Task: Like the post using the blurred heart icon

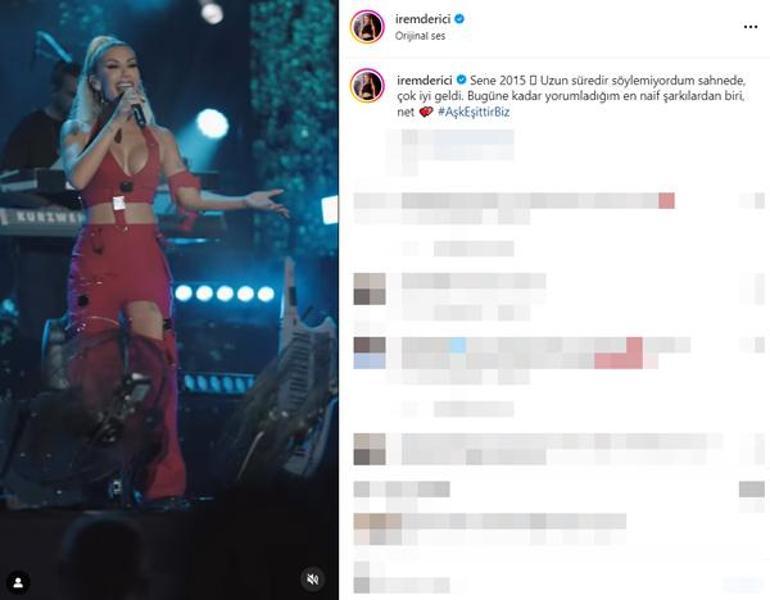Action: point(361,490)
